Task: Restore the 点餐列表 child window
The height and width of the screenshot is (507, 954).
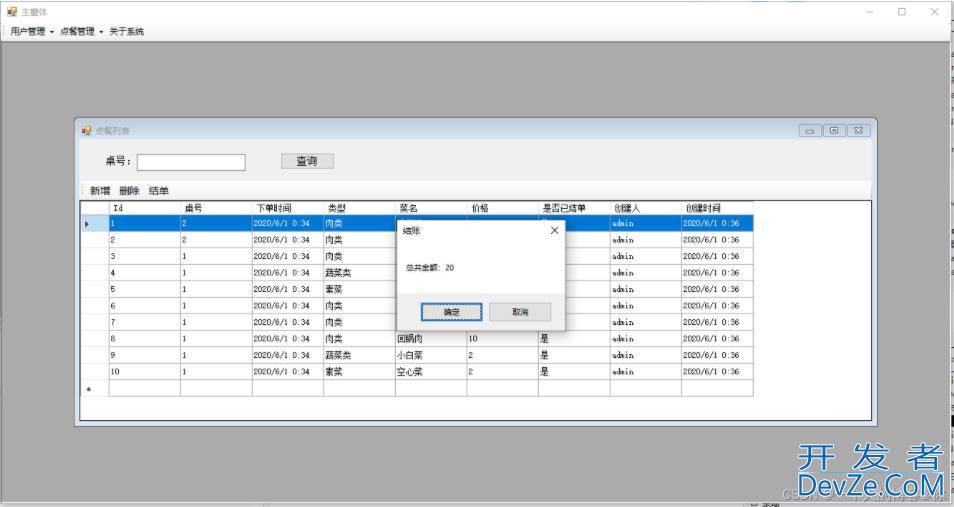Action: tap(834, 130)
